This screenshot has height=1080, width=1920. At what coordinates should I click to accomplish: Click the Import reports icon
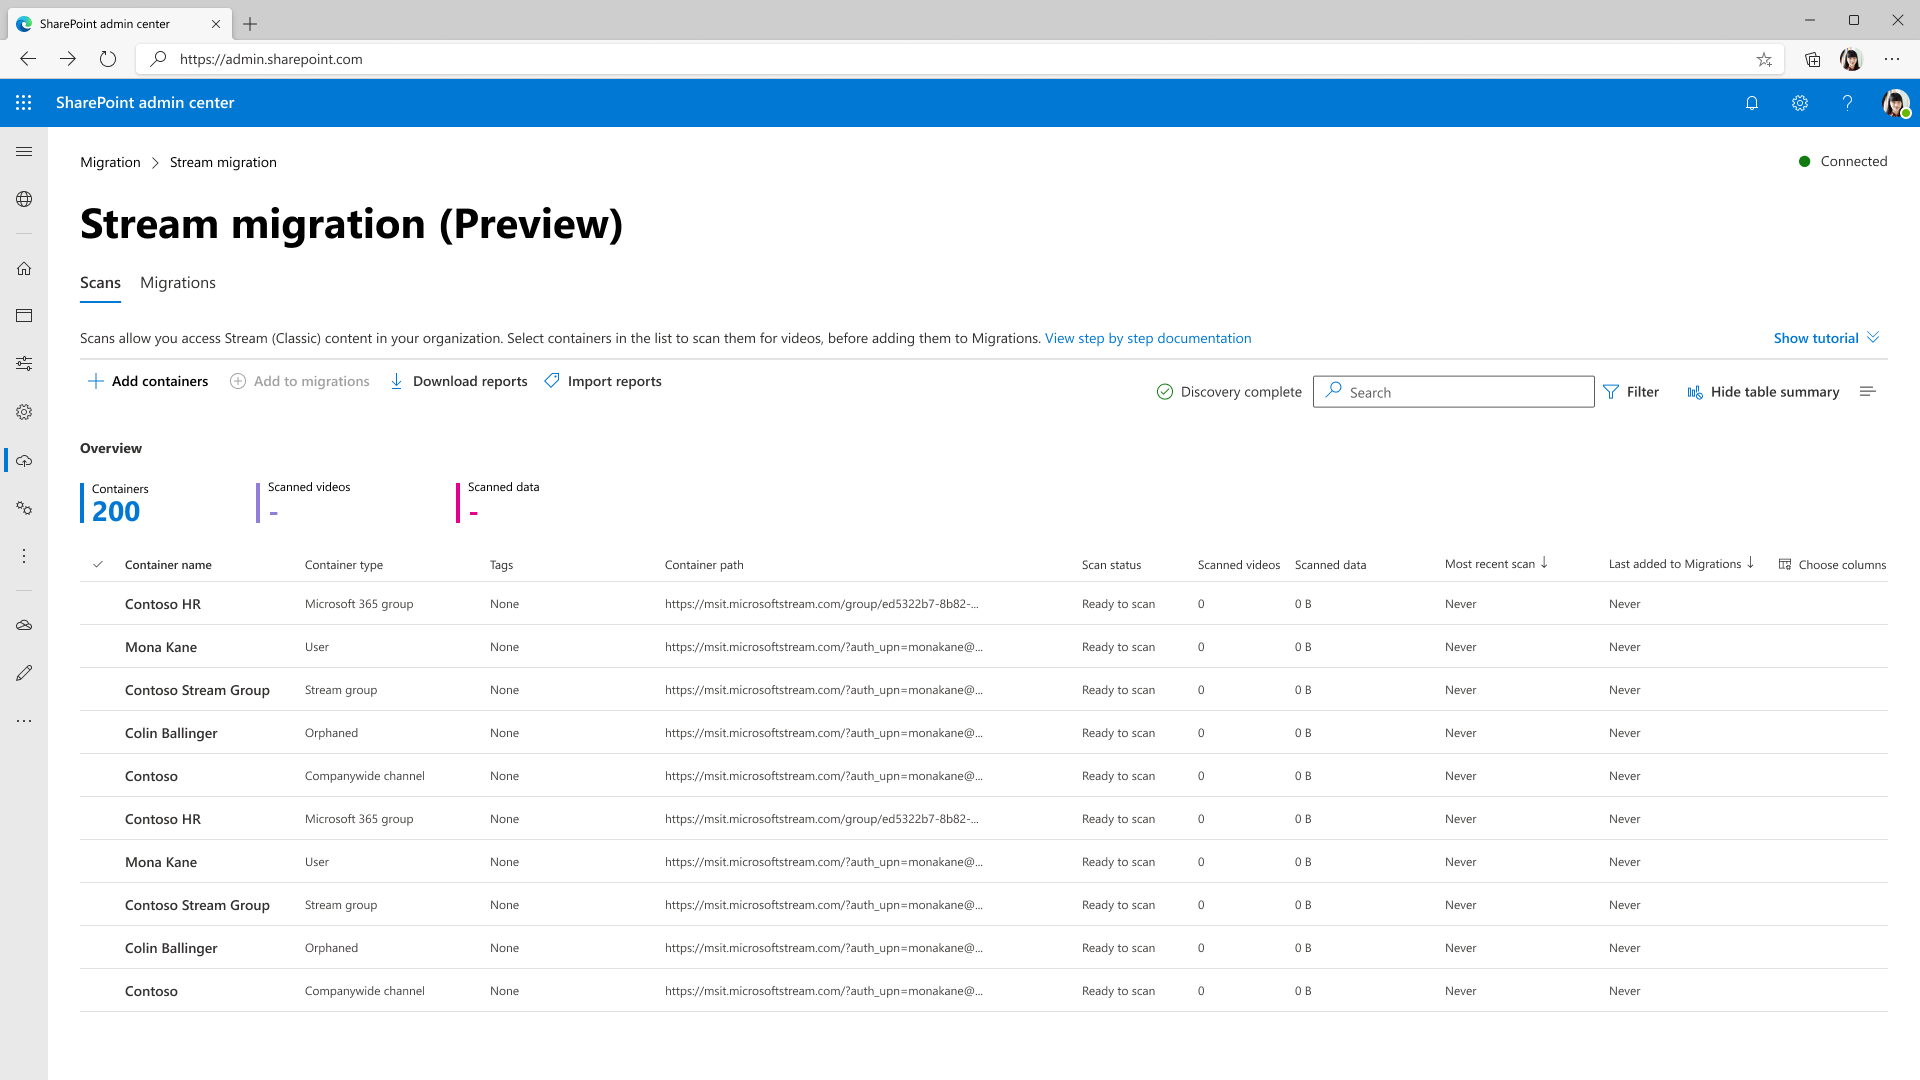(553, 381)
